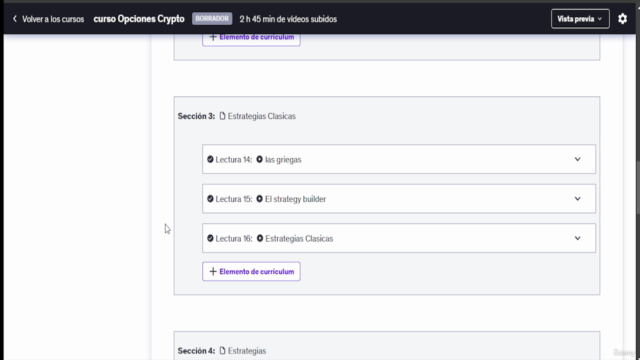Screen dimensions: 640x360
Task: Click document icon next to Sección 3 title
Action: 222,116
